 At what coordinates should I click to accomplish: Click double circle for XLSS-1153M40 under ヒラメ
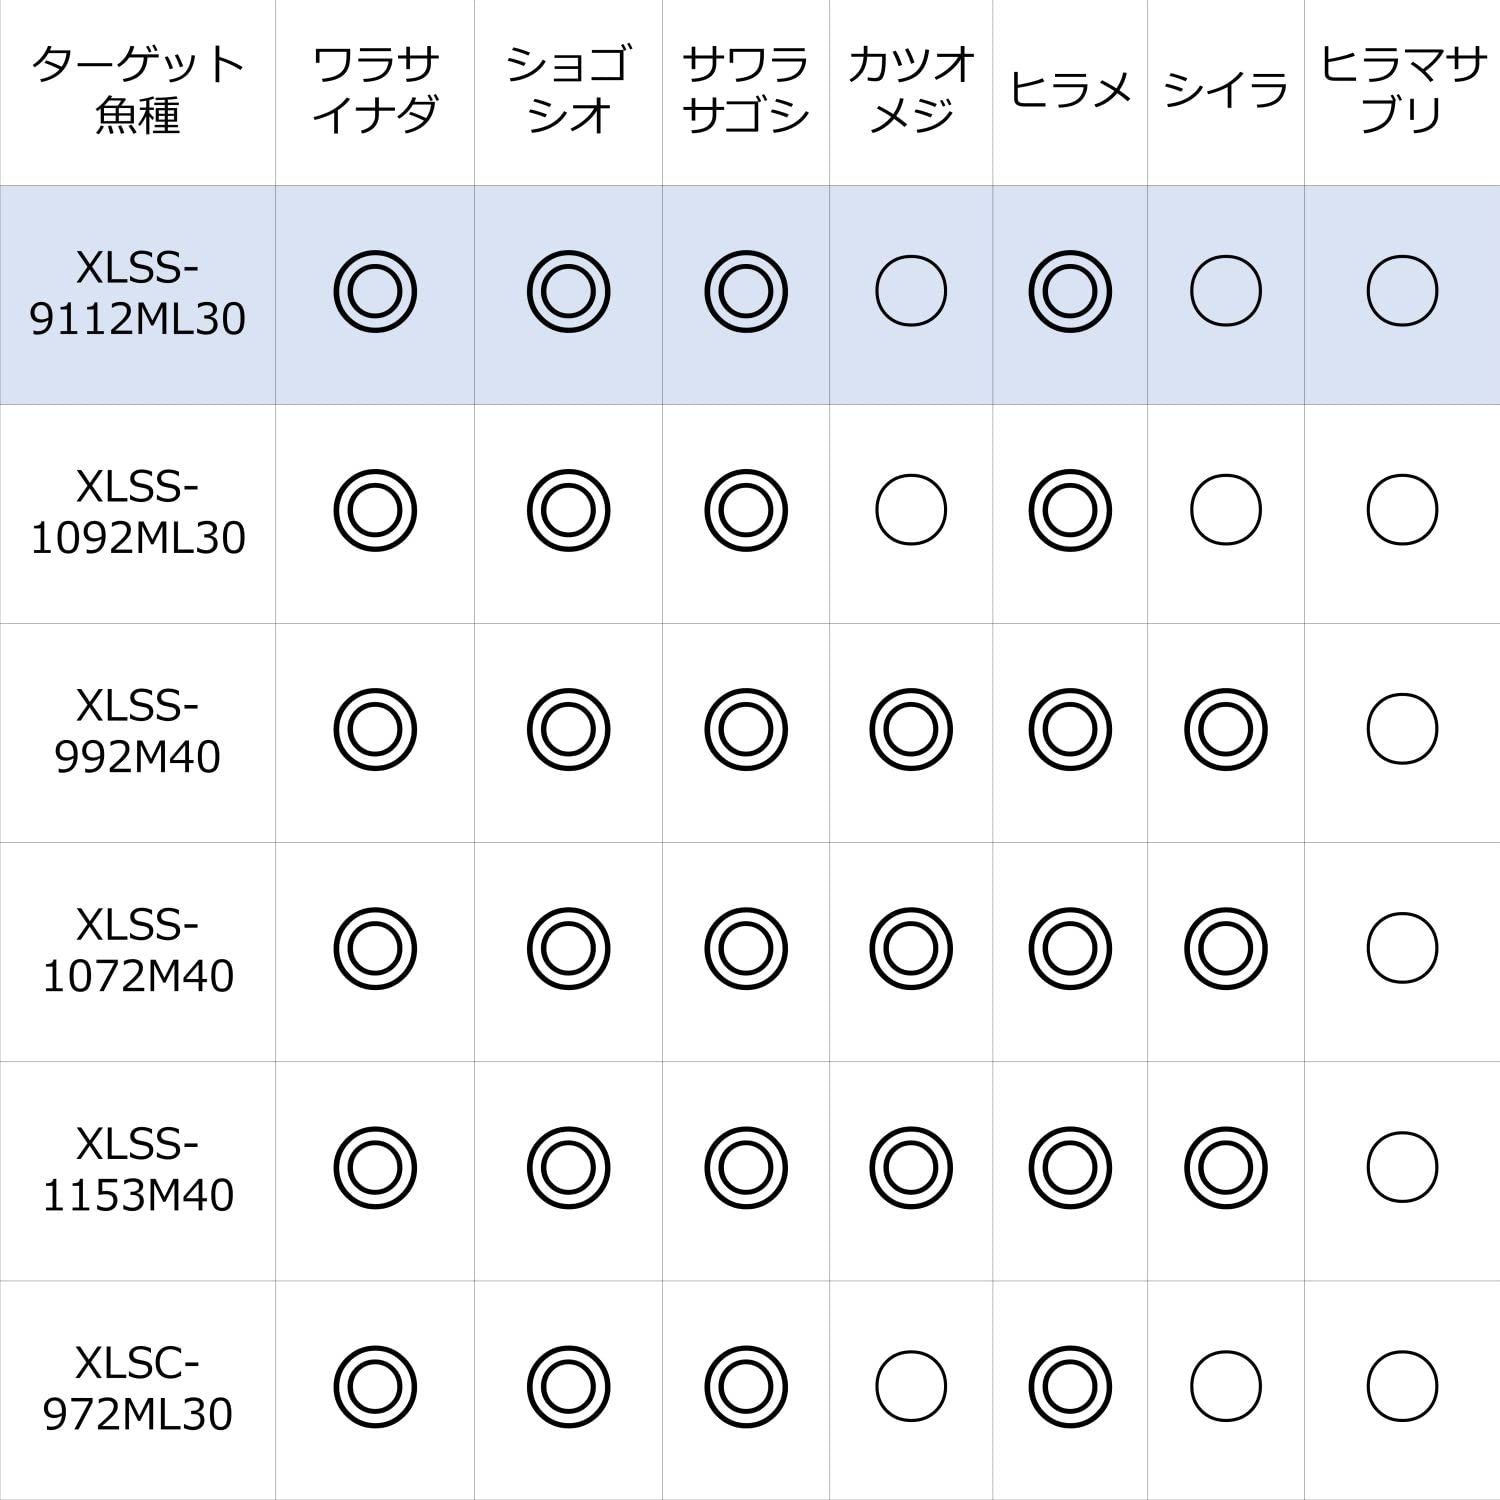click(x=1069, y=1167)
